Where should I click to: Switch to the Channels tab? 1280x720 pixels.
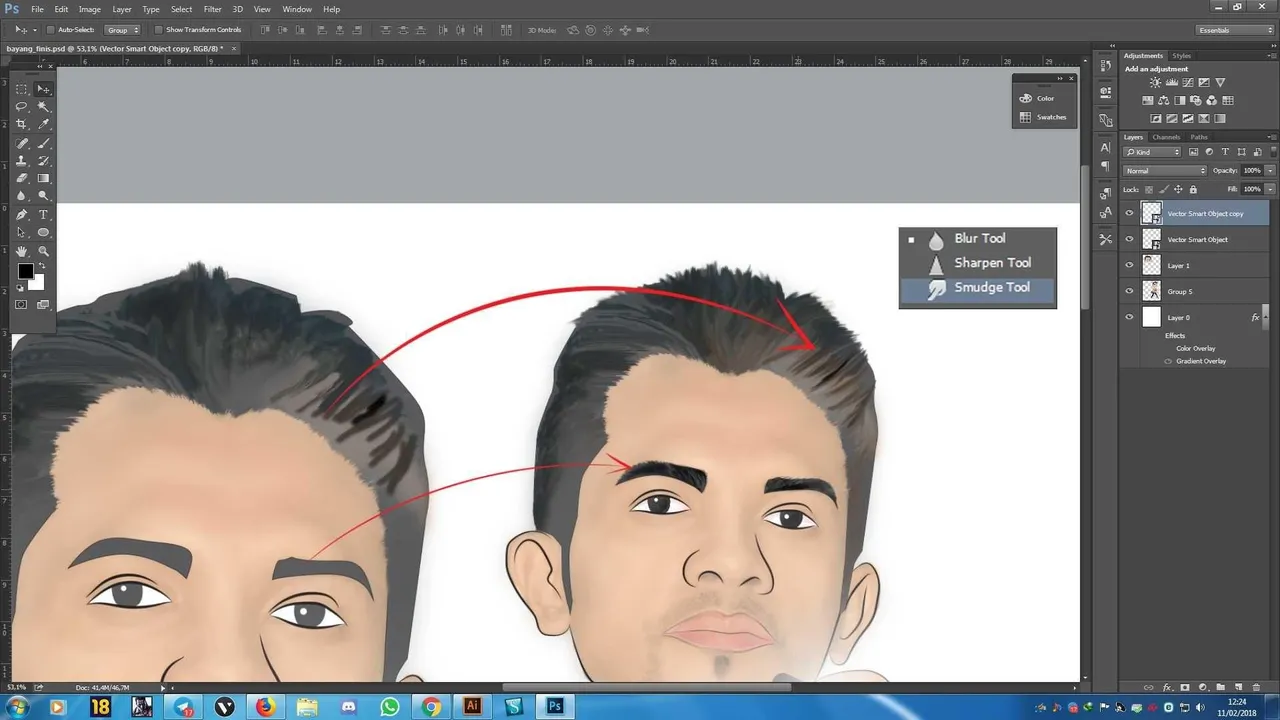pyautogui.click(x=1166, y=137)
